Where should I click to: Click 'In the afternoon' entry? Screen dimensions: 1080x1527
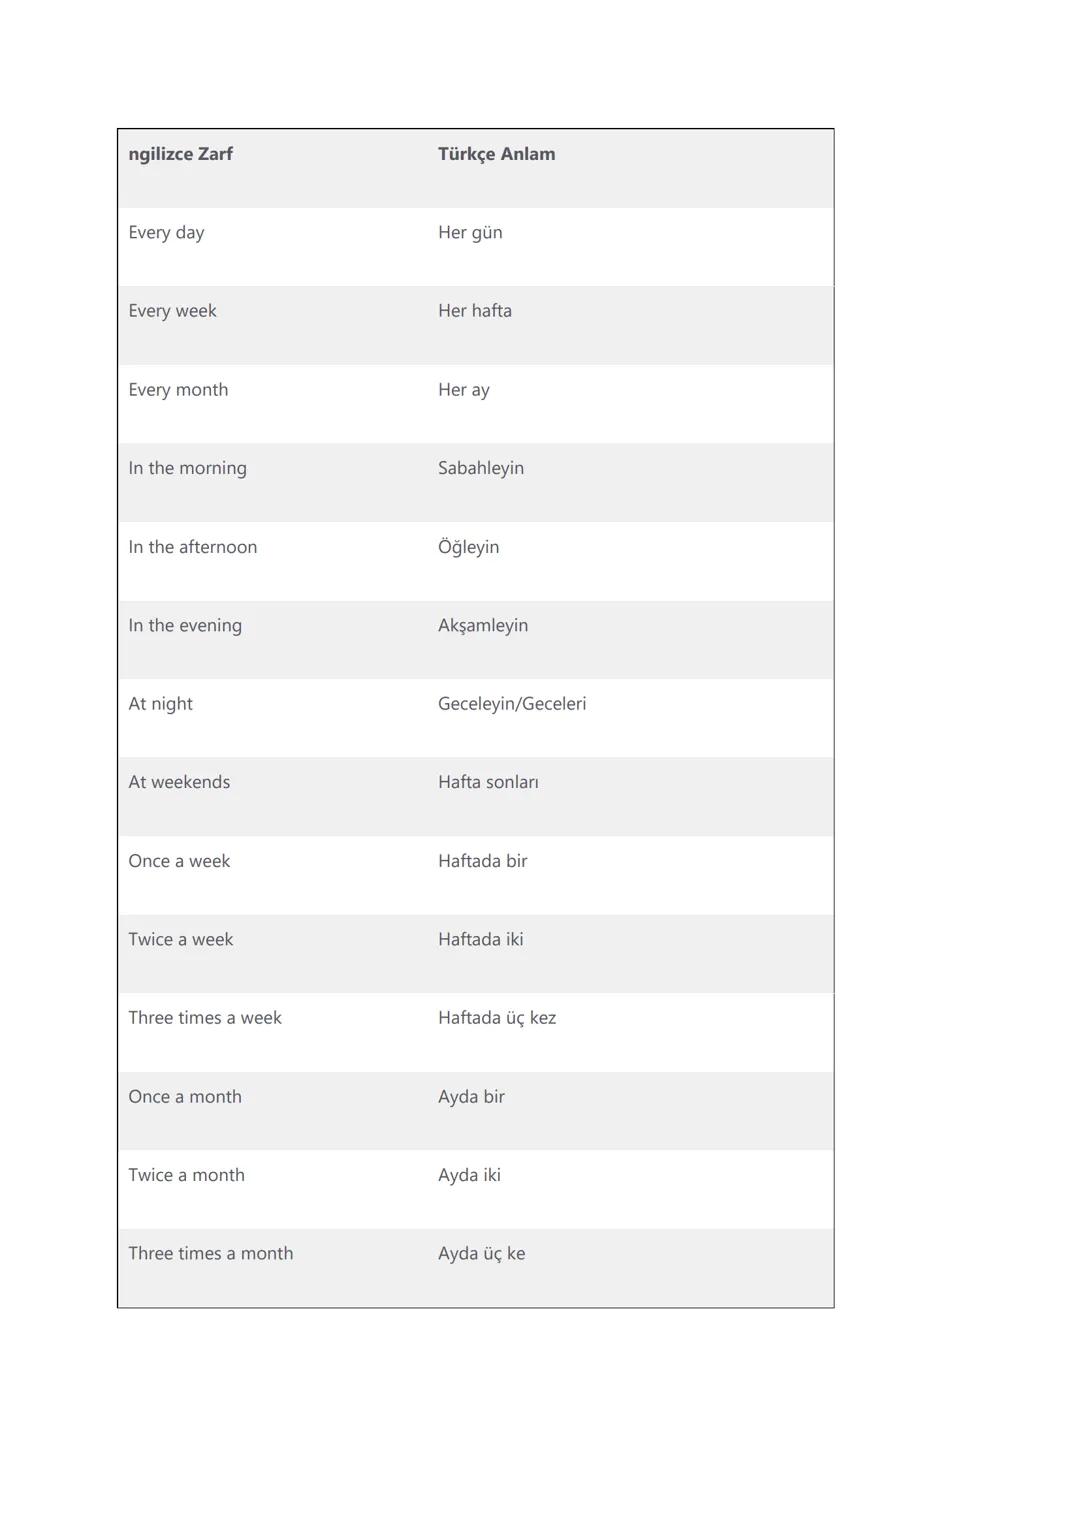click(192, 547)
